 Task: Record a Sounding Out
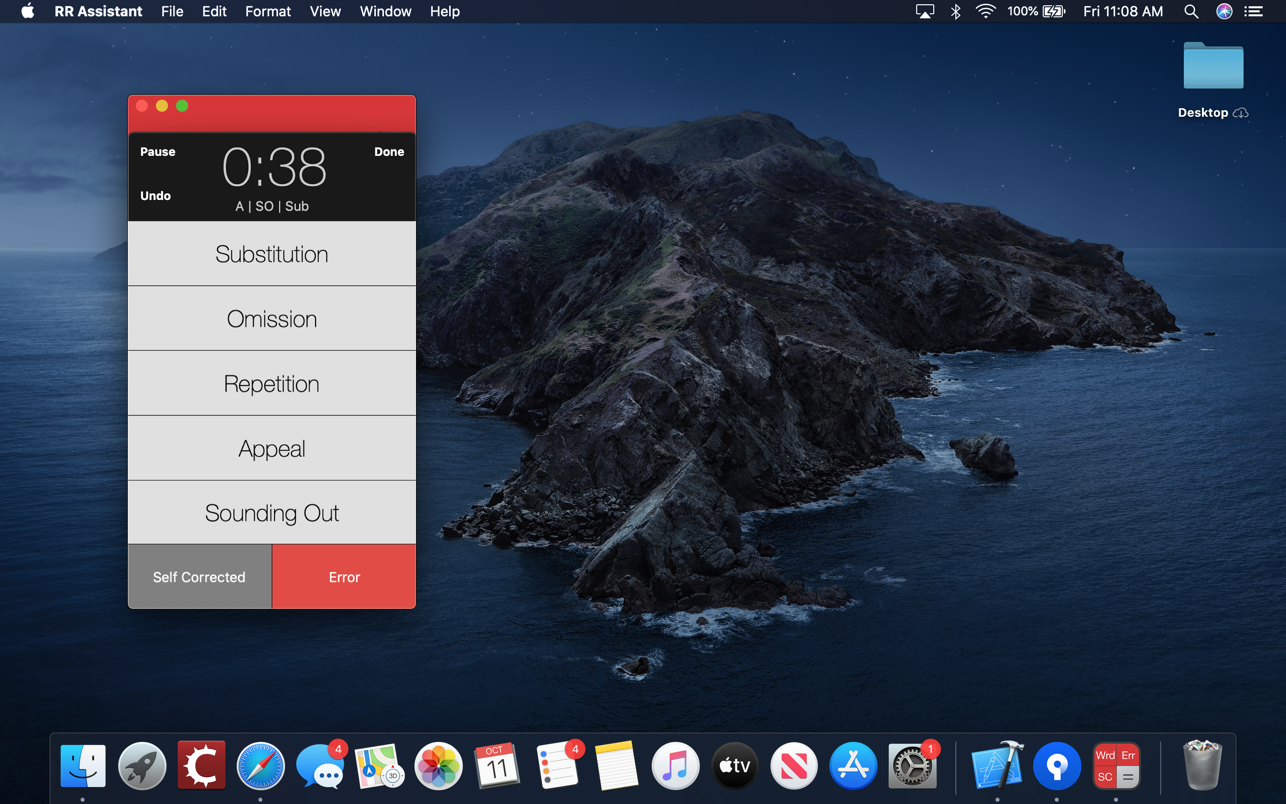272,513
